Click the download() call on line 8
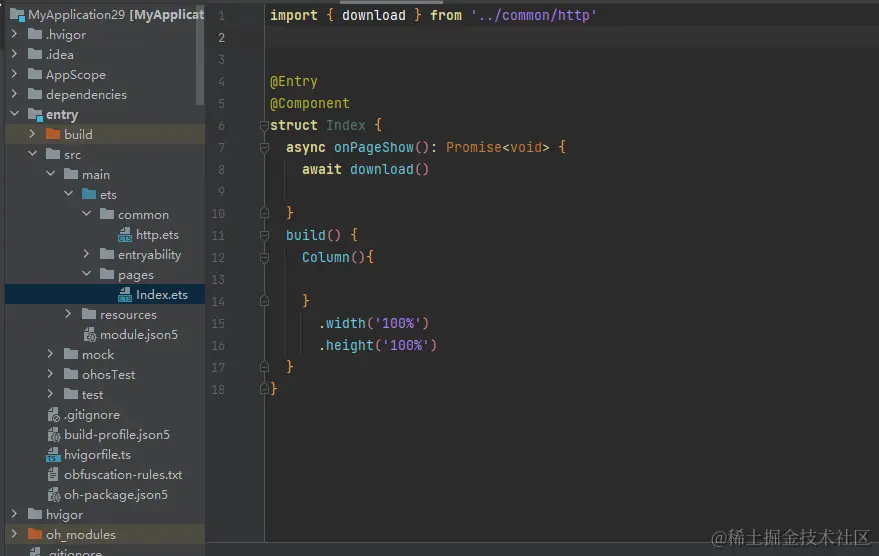Viewport: 879px width, 556px height. pyautogui.click(x=389, y=169)
